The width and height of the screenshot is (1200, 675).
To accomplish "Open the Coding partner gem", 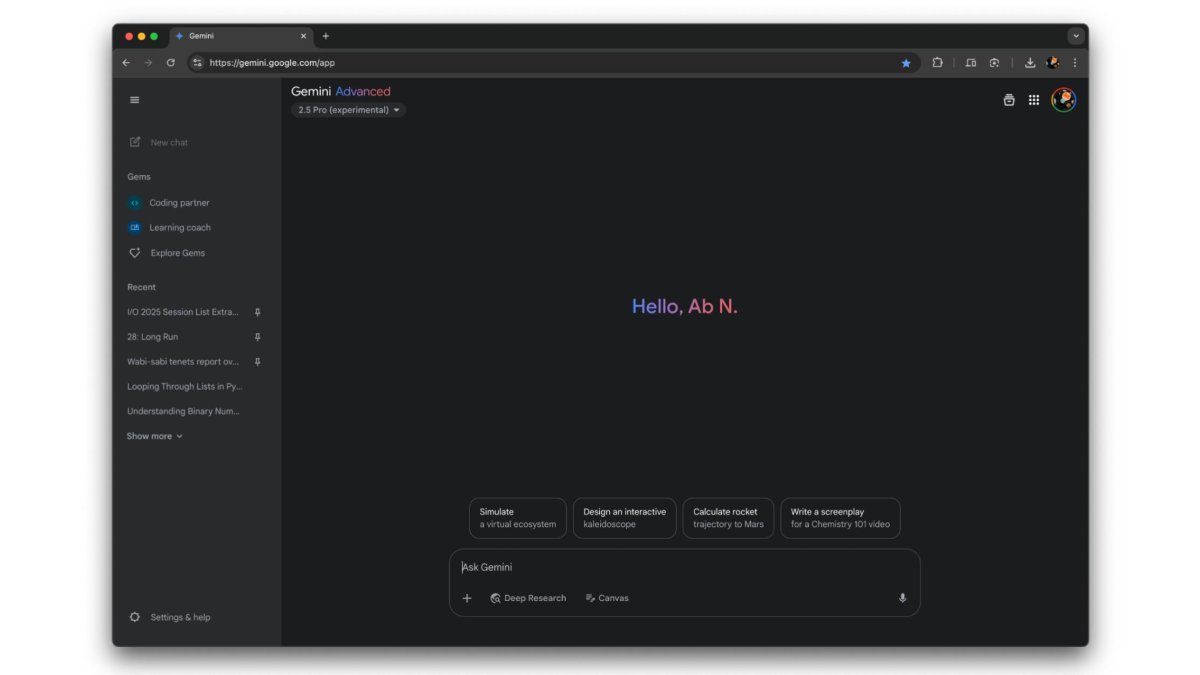I will (170, 203).
